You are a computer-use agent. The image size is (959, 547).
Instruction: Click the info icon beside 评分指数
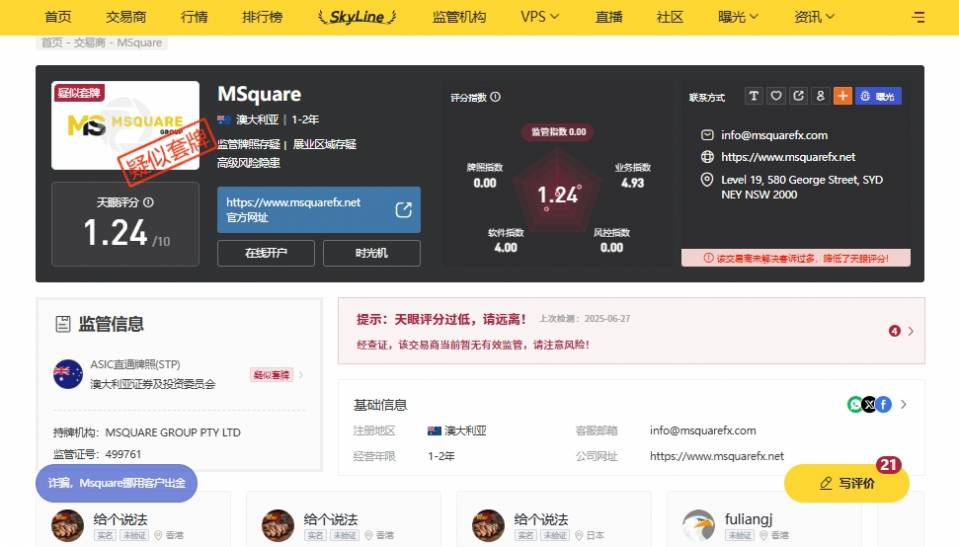pos(495,97)
